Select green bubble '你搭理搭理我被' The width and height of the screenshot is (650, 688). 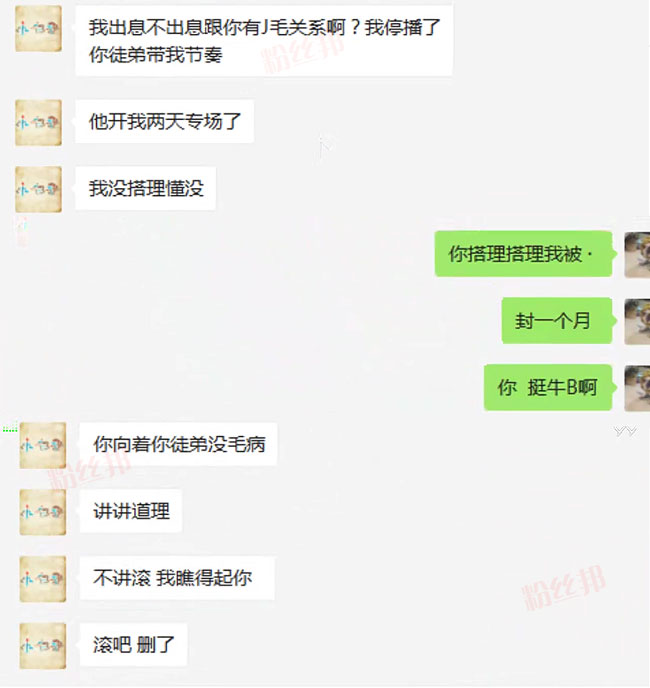pos(524,254)
